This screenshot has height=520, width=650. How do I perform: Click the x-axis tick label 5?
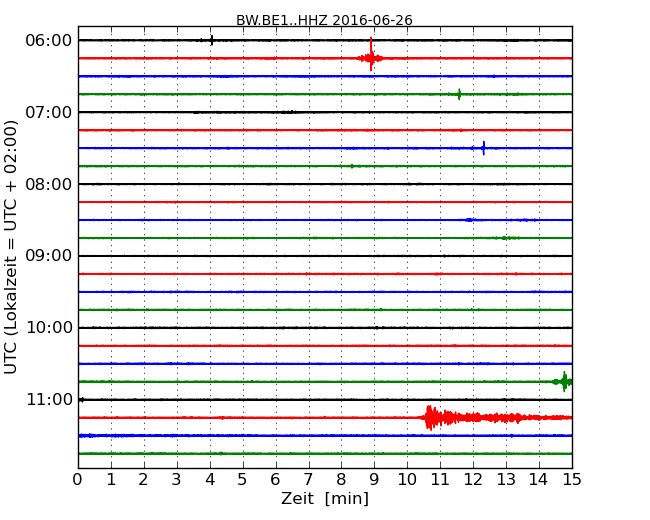[x=242, y=480]
